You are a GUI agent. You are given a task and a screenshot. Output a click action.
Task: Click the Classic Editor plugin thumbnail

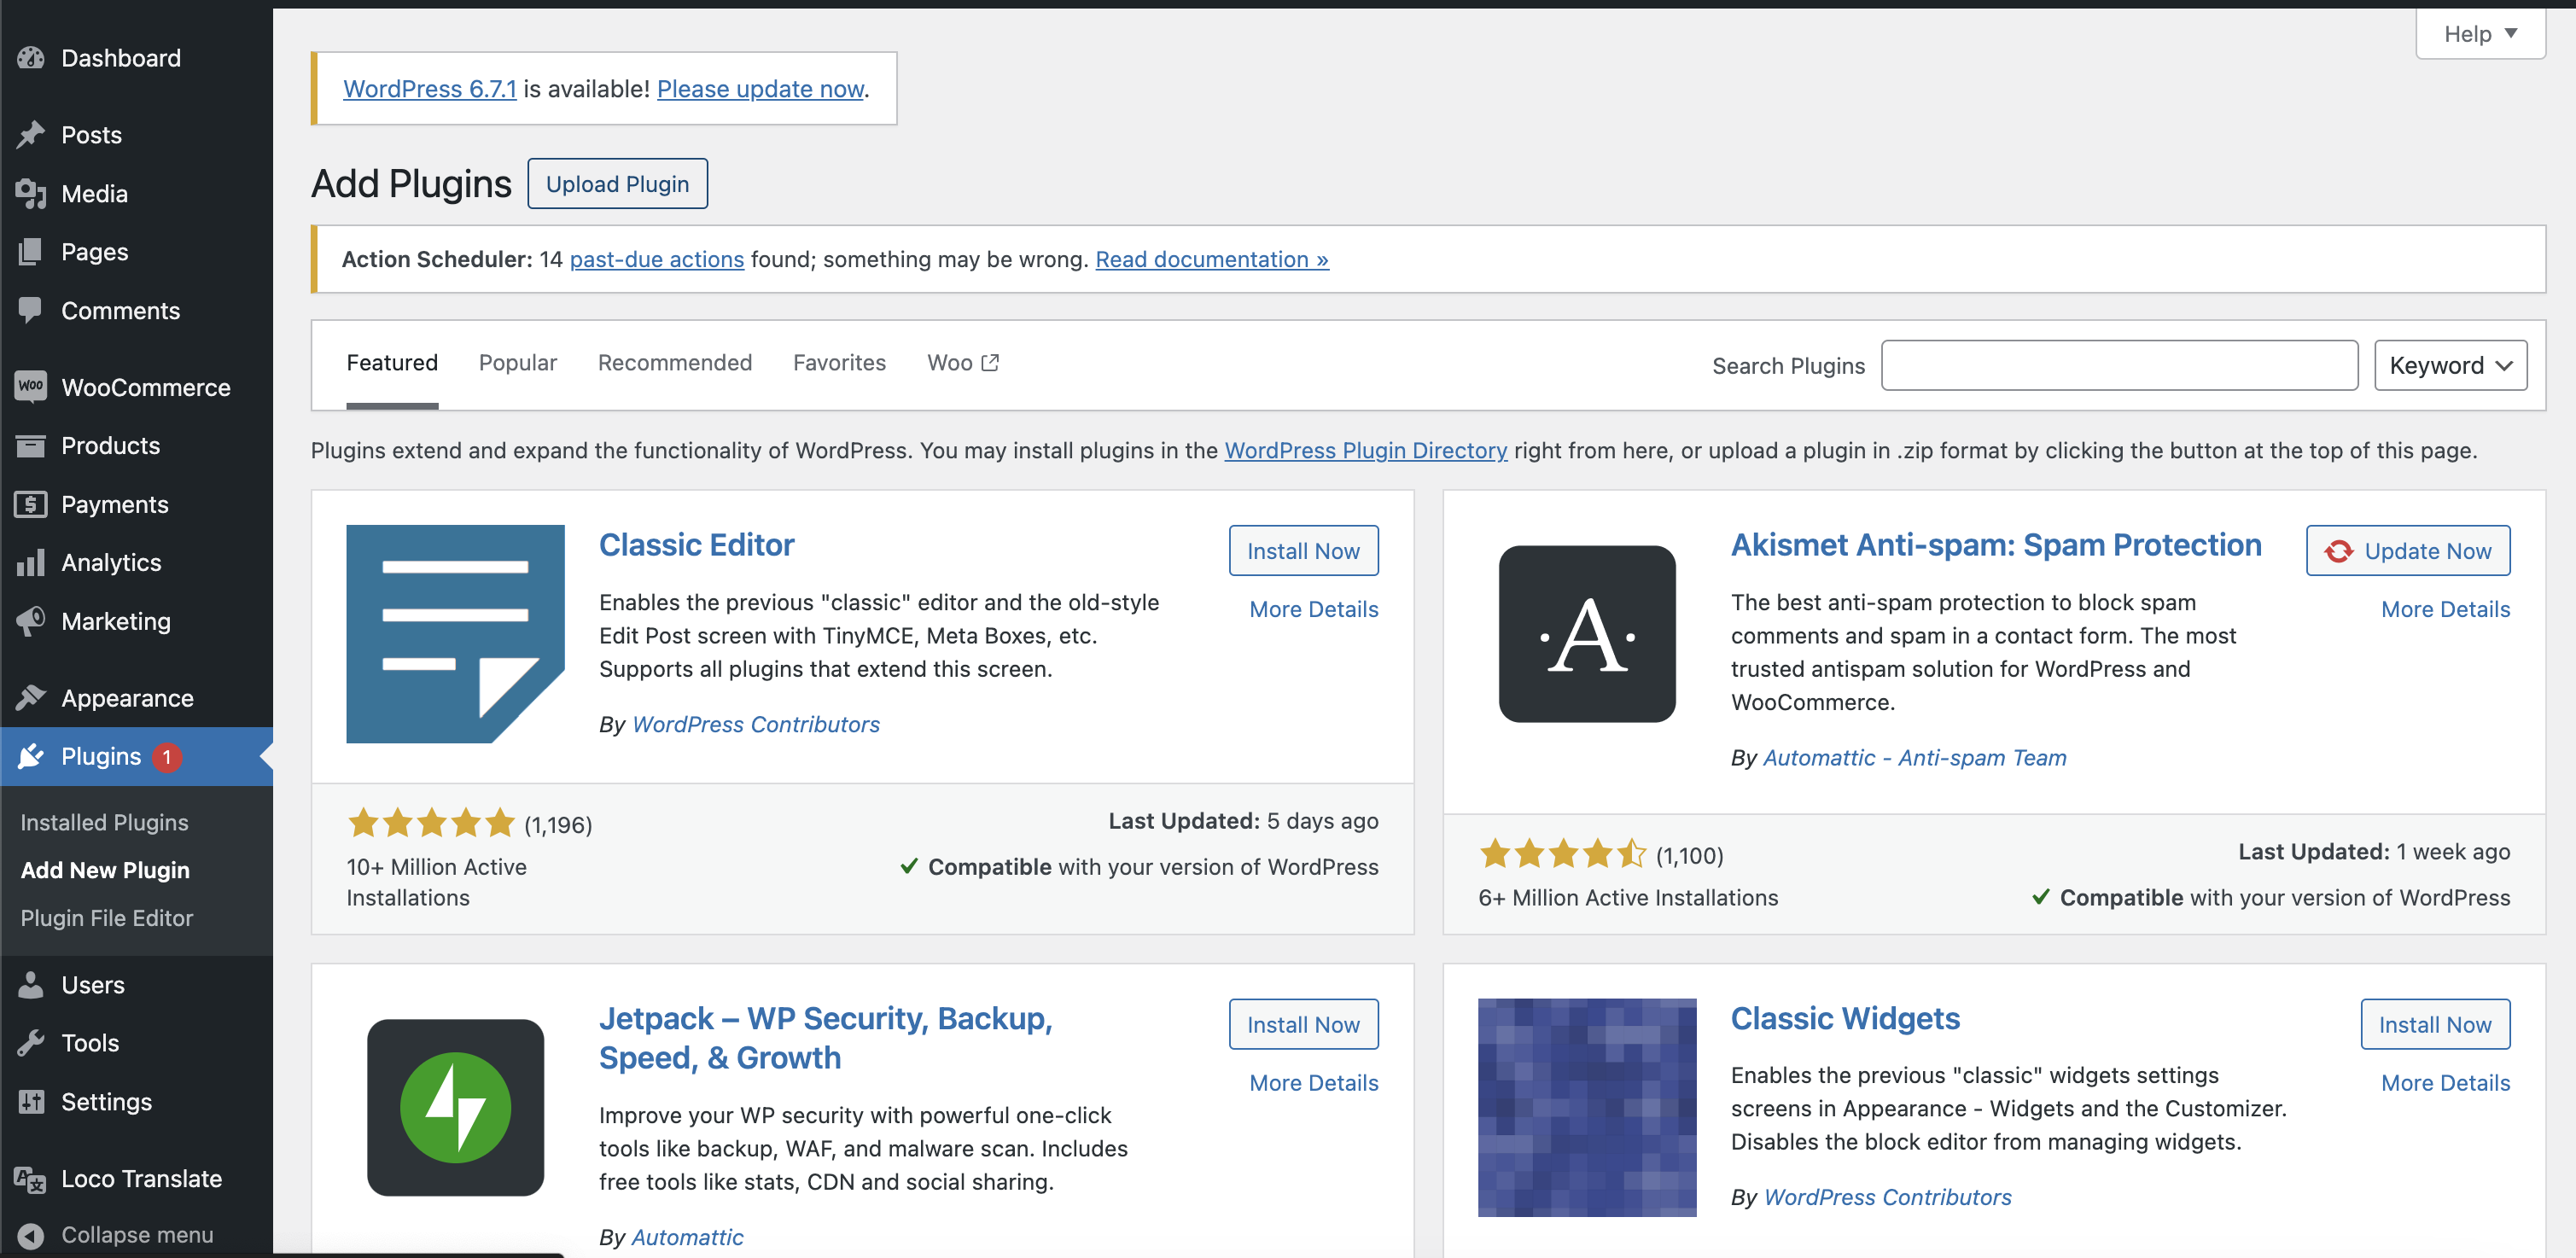pyautogui.click(x=455, y=634)
